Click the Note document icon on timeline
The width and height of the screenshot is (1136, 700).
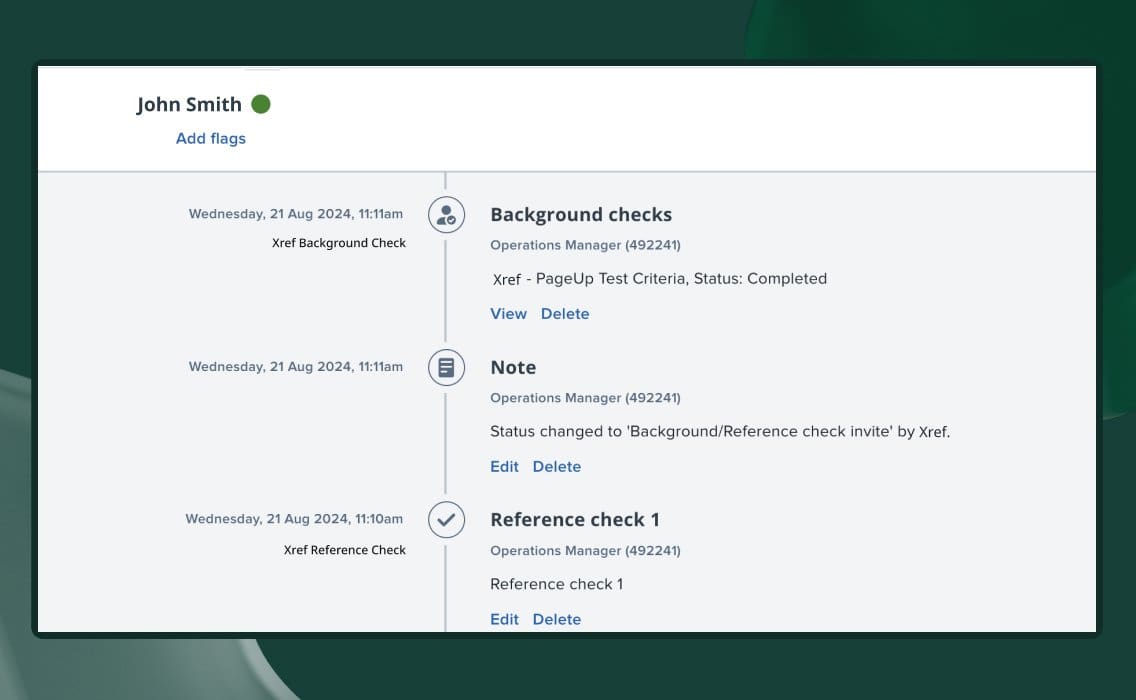(446, 368)
